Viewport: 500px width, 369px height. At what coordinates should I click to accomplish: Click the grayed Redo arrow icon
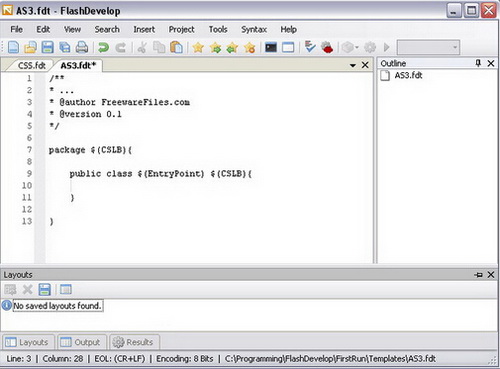point(120,48)
